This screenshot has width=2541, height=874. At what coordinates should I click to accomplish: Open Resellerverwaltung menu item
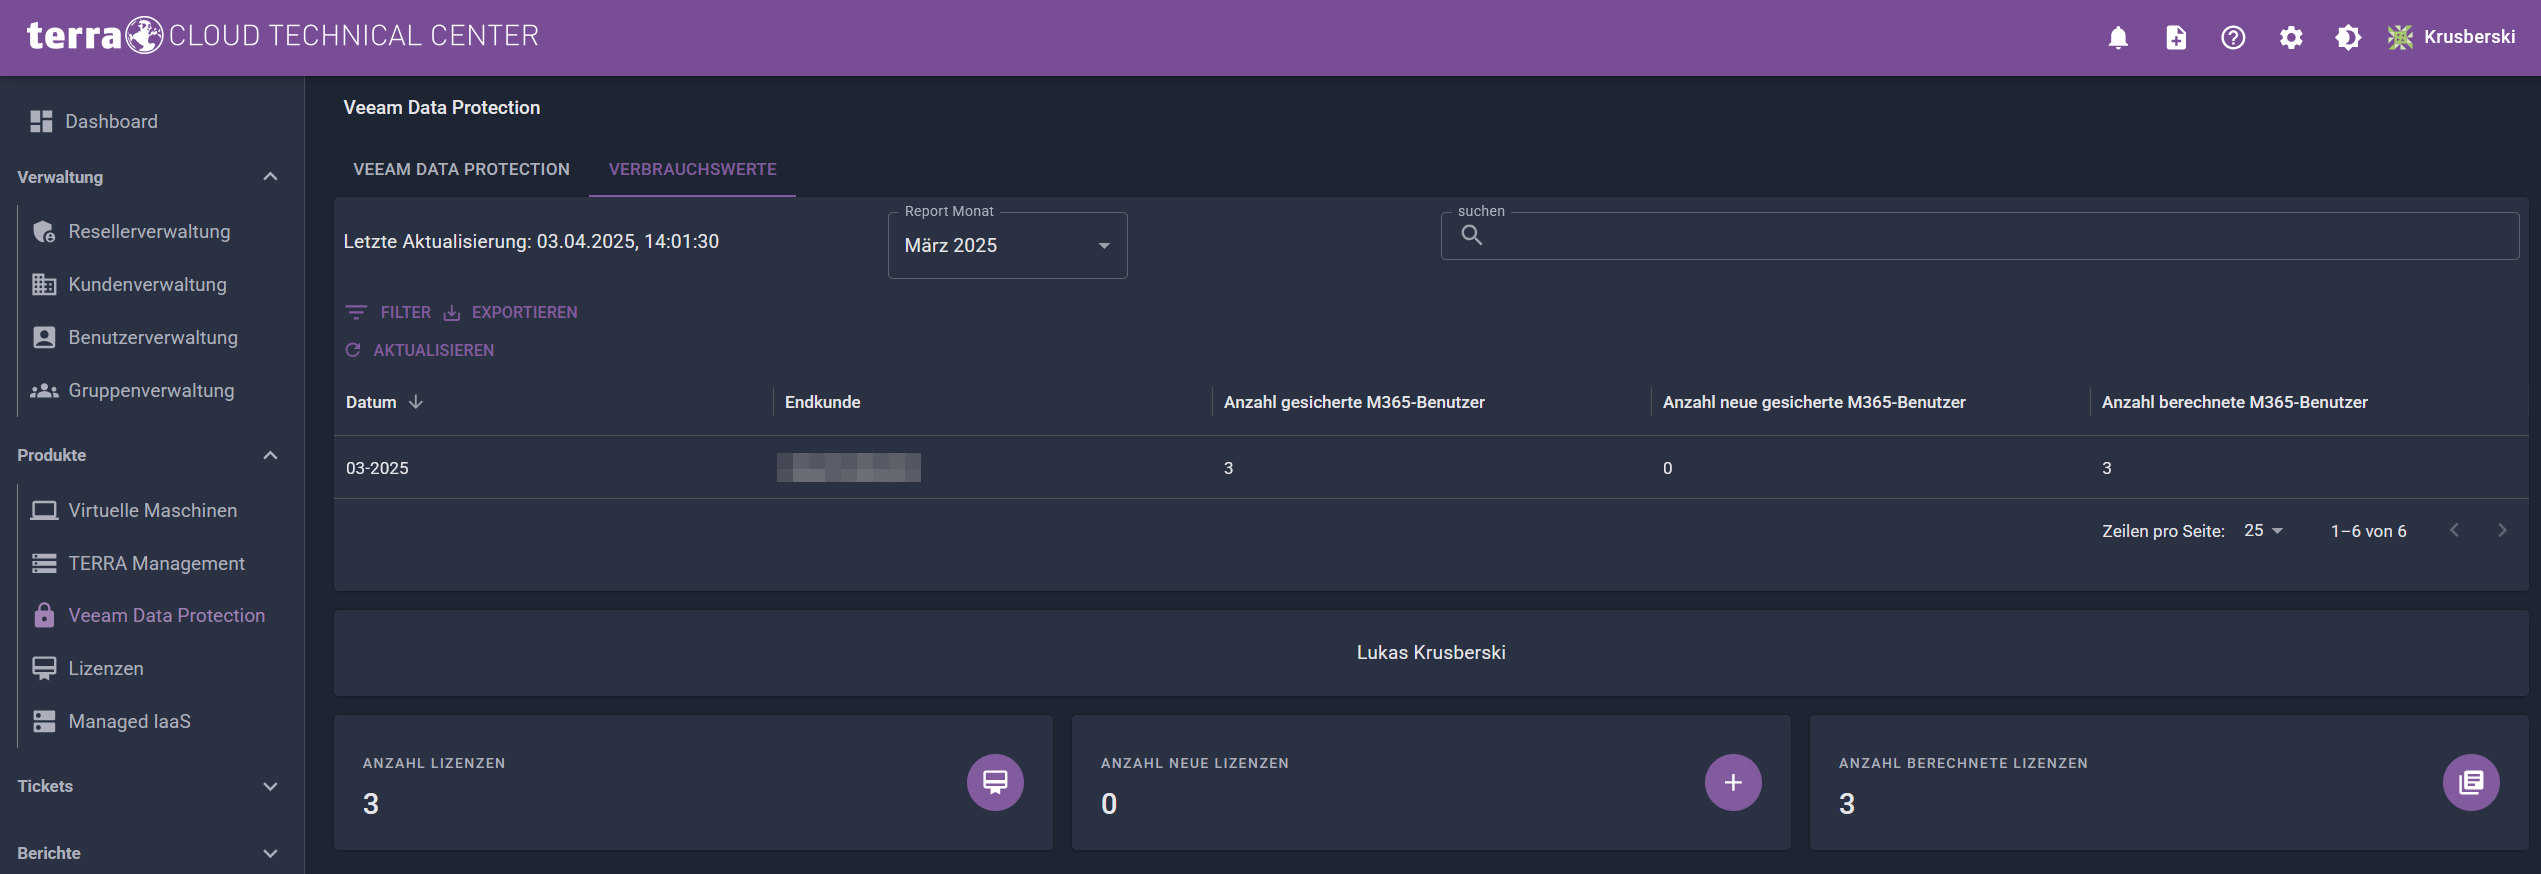tap(149, 231)
